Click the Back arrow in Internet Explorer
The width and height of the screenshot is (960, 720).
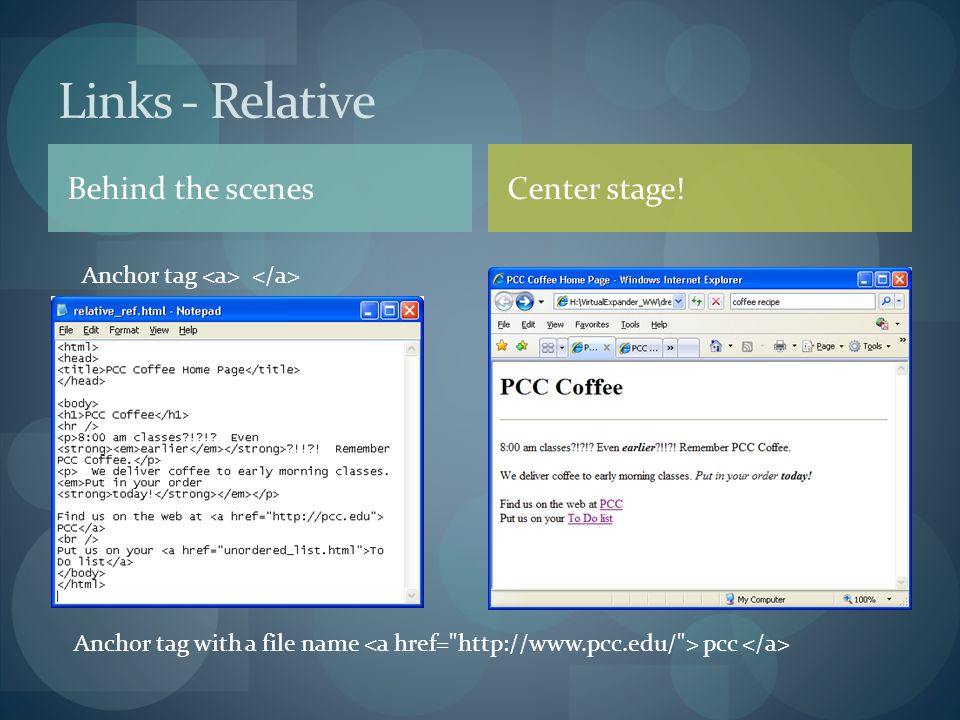[504, 301]
